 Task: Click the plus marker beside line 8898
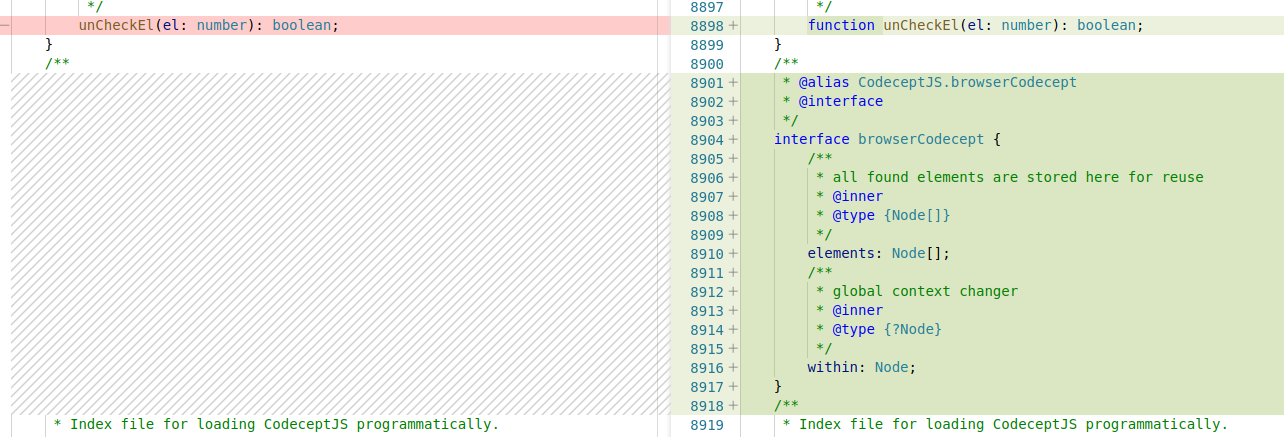734,25
